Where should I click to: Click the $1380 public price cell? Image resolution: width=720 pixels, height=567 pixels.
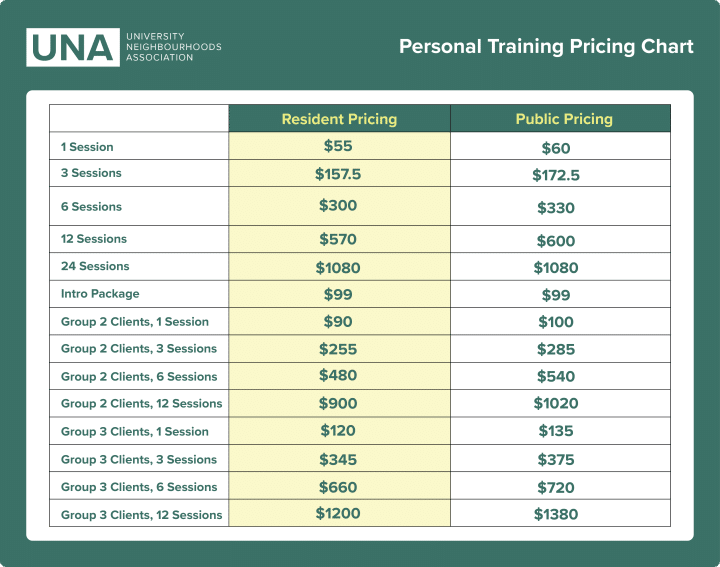556,515
